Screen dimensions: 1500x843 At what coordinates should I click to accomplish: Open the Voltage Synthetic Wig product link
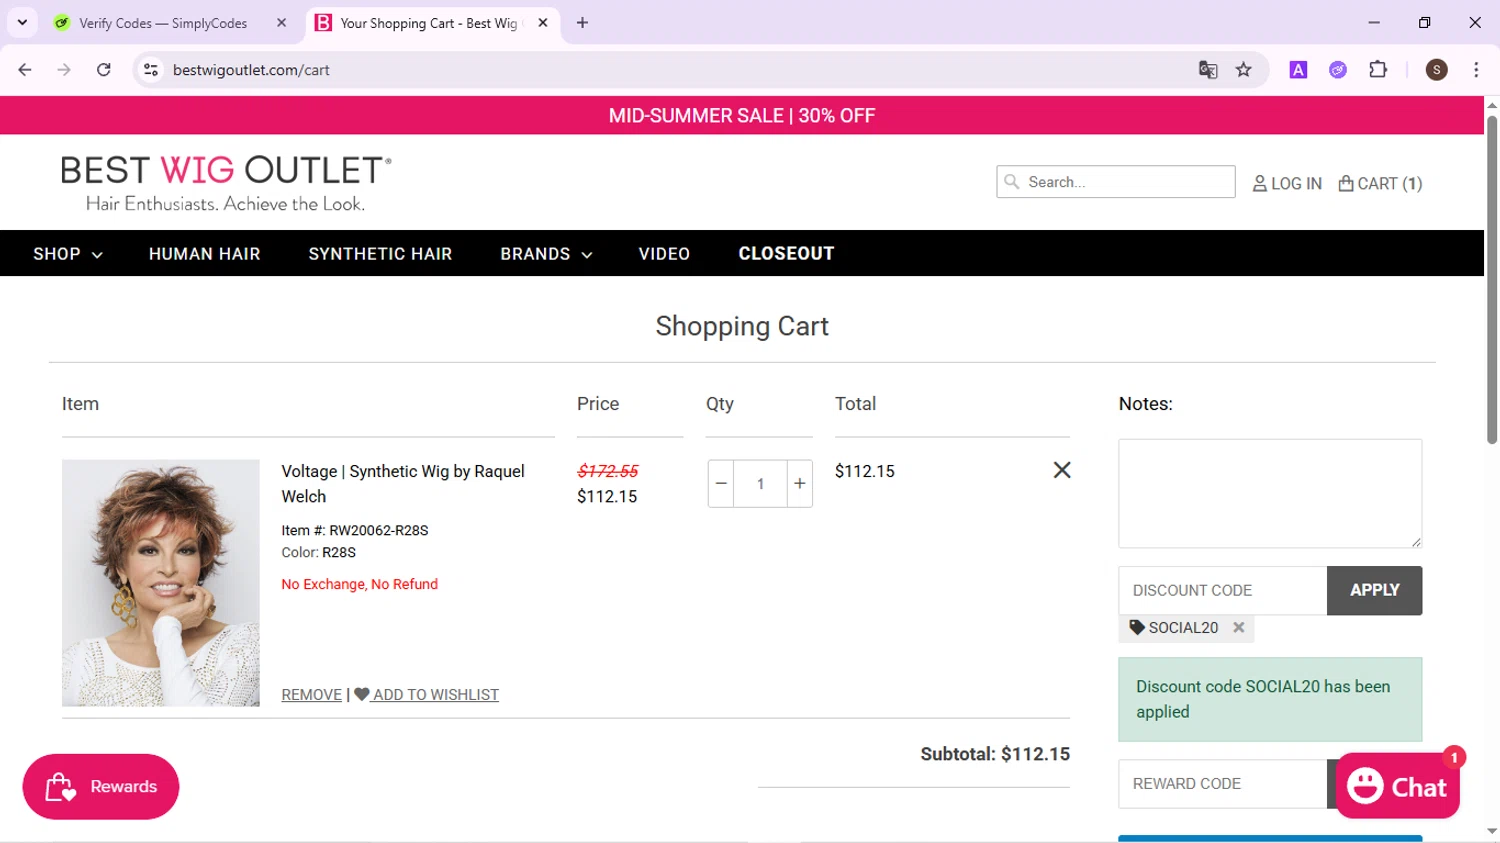403,484
